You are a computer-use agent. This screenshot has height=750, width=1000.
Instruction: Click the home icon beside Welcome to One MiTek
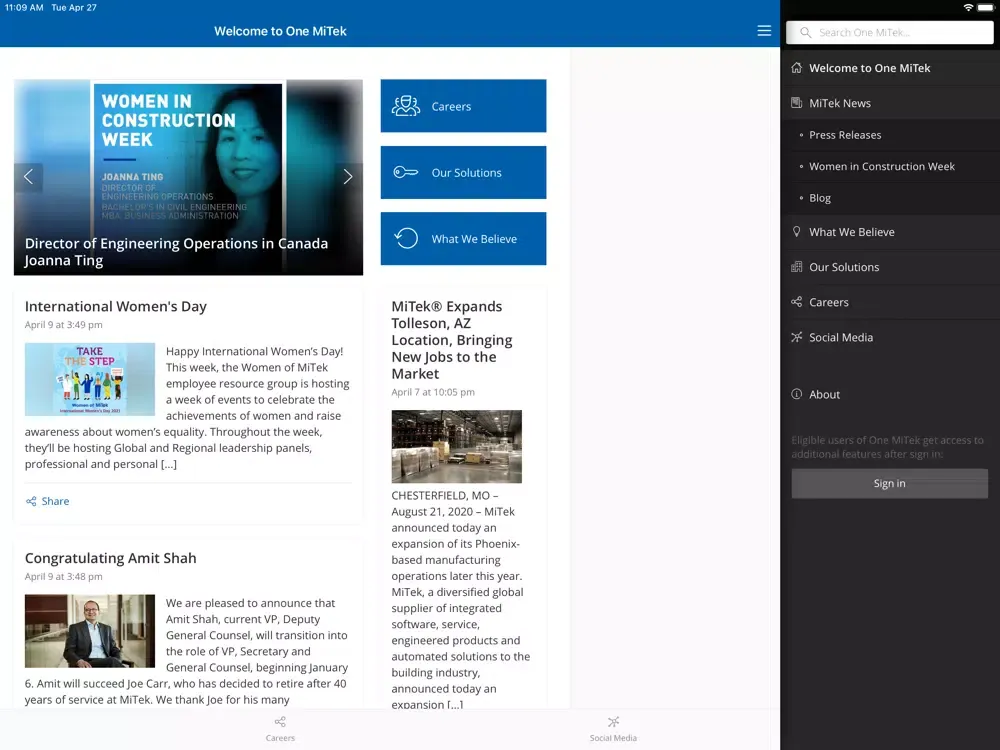[797, 68]
